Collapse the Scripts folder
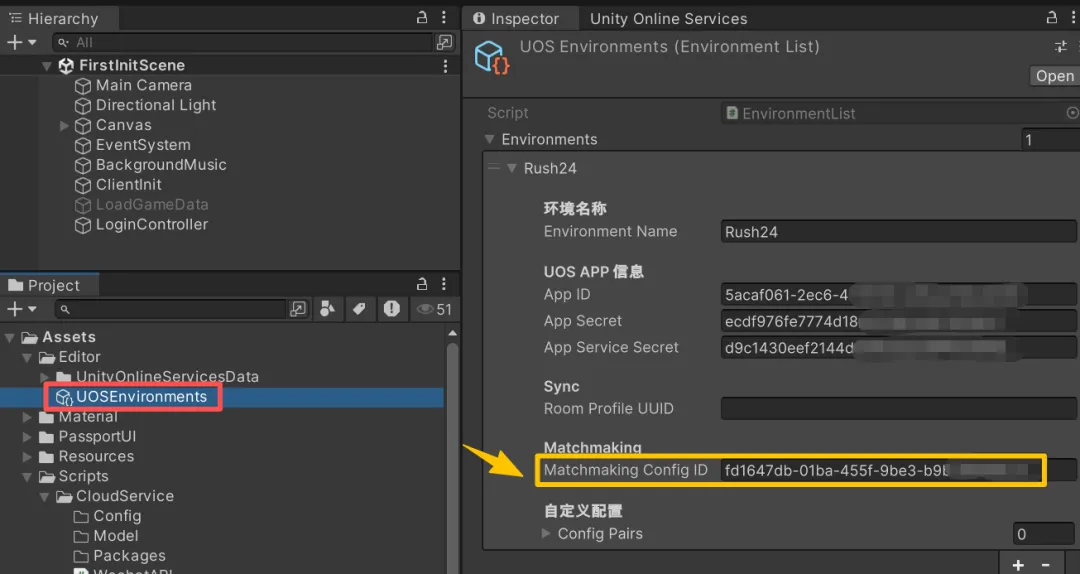 pyautogui.click(x=27, y=477)
